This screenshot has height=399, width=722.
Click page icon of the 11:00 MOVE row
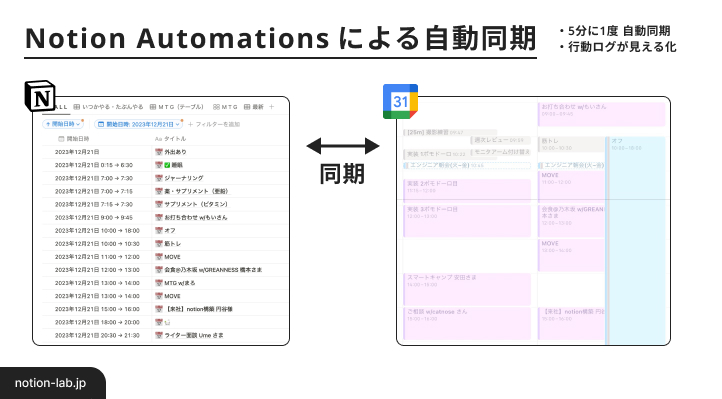point(159,257)
